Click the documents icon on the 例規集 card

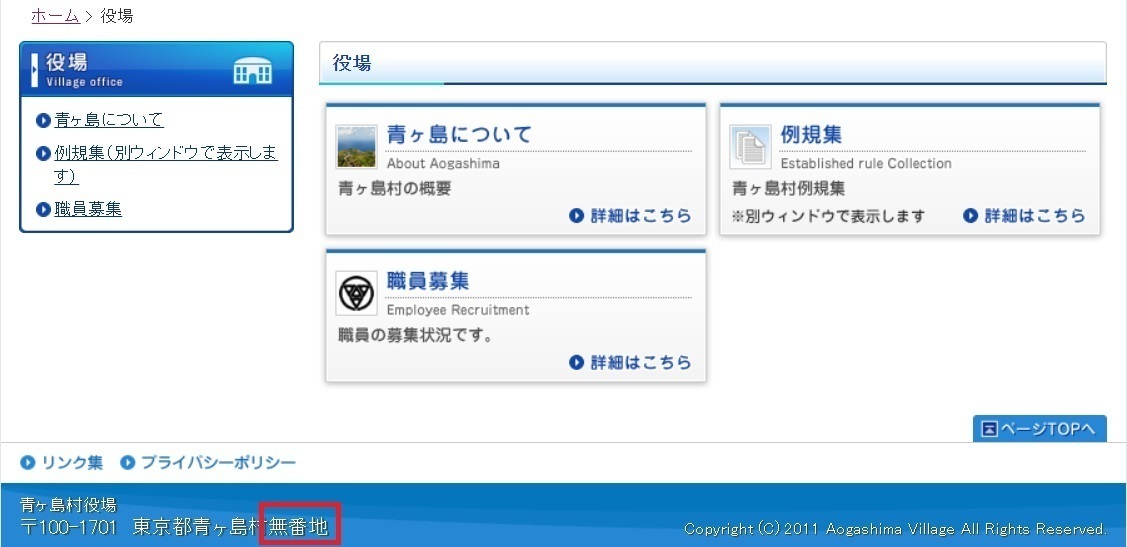(x=750, y=147)
